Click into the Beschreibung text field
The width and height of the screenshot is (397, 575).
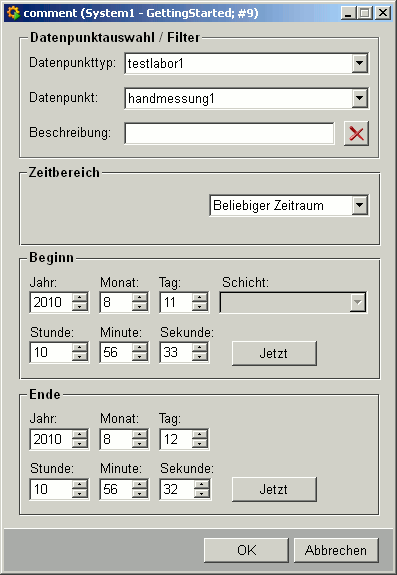tap(229, 133)
